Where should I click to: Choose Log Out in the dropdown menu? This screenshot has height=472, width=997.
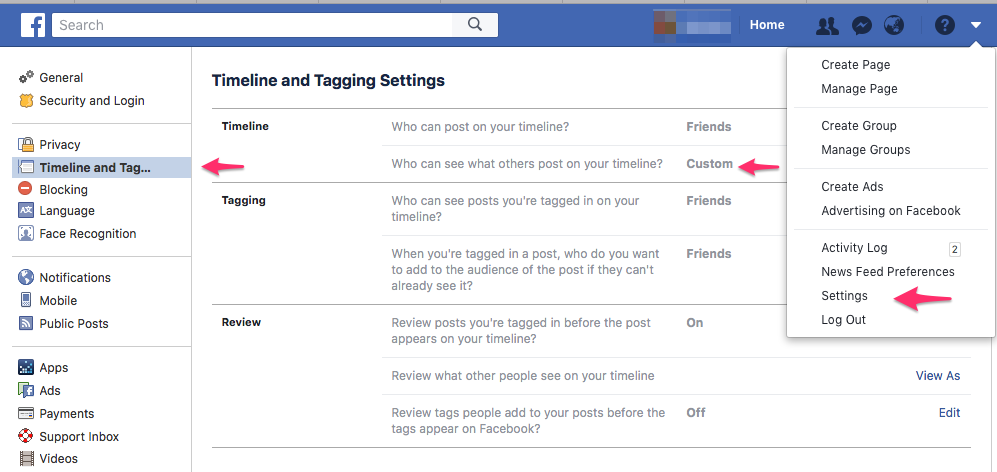(843, 320)
